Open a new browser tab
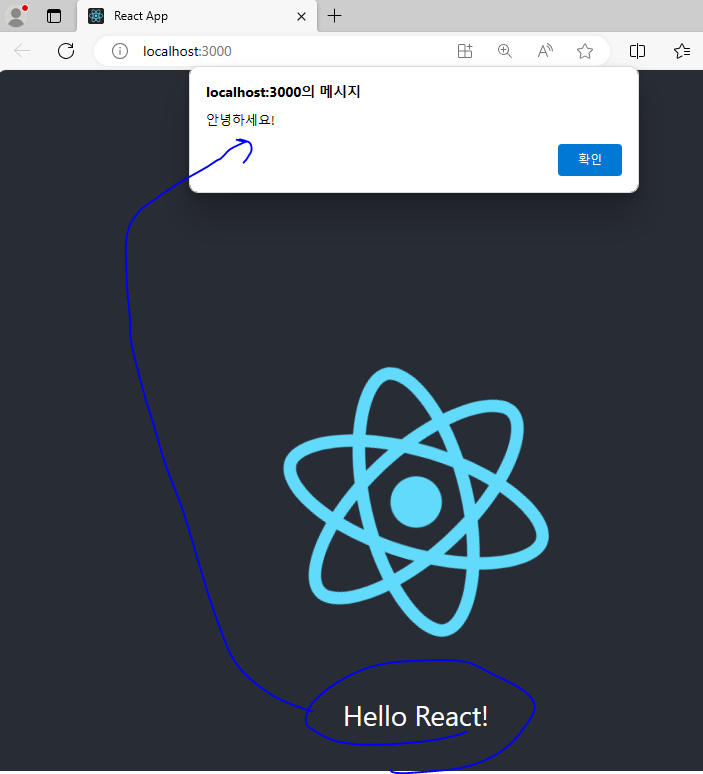This screenshot has width=703, height=774. pos(334,16)
